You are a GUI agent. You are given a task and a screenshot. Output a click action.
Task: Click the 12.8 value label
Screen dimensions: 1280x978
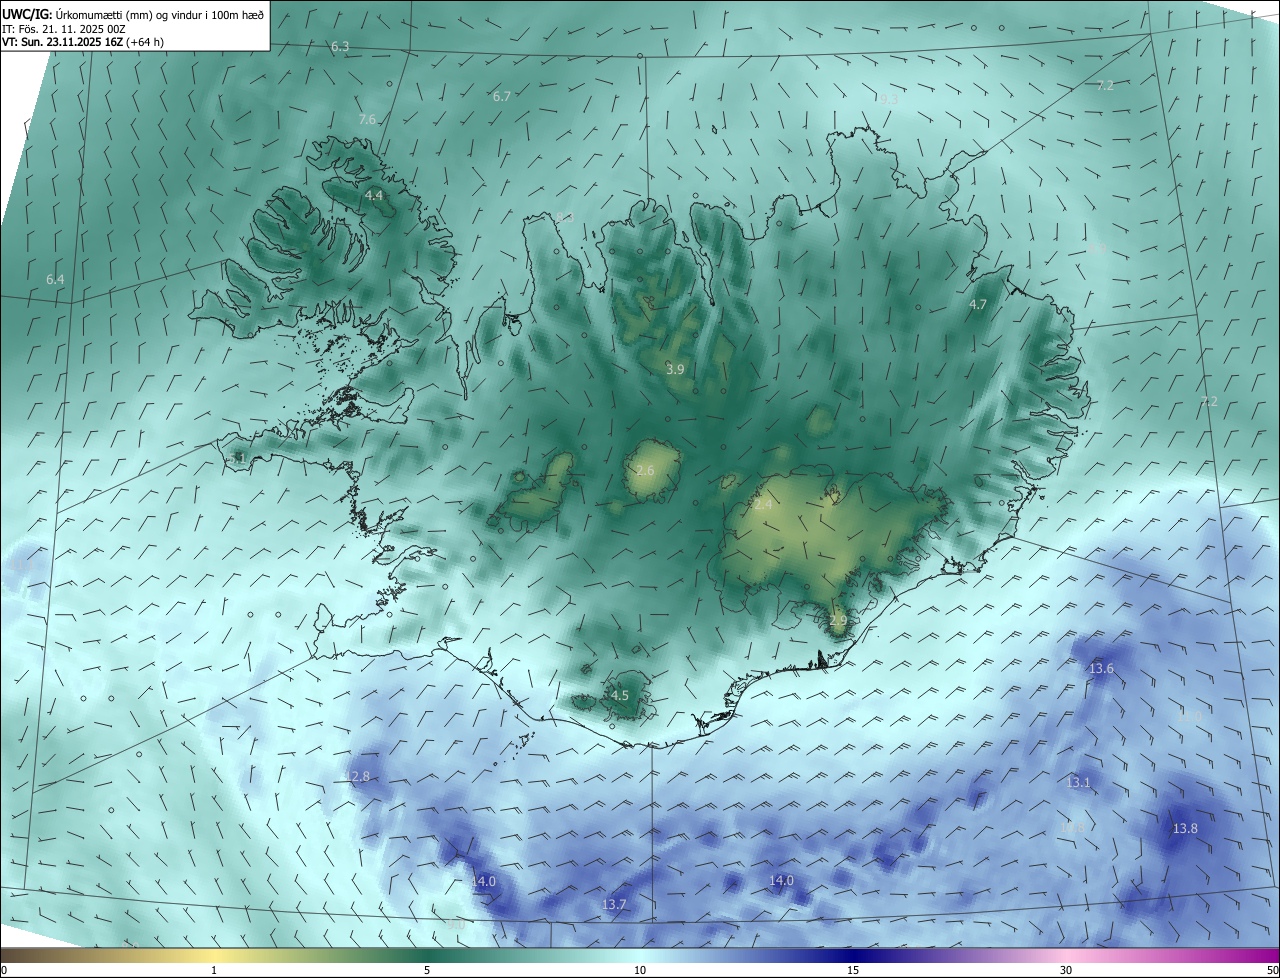[x=357, y=776]
